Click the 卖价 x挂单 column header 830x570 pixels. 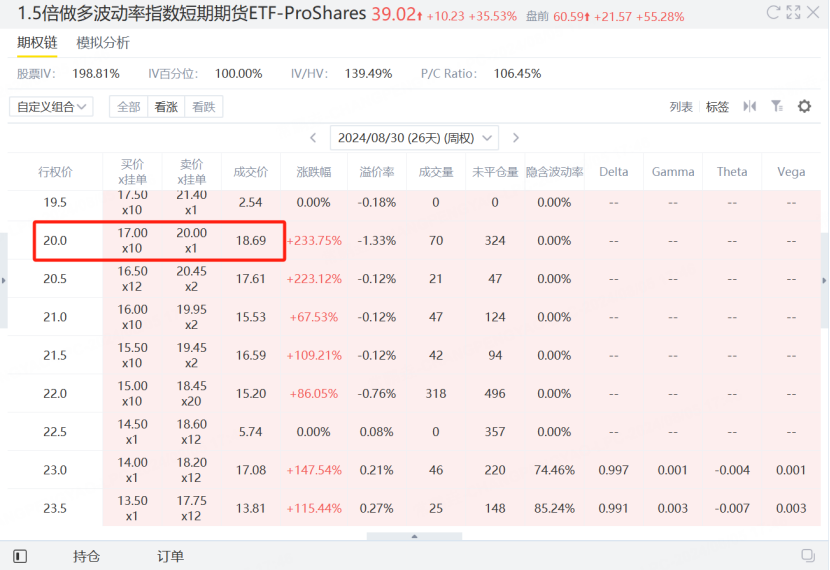pos(192,171)
